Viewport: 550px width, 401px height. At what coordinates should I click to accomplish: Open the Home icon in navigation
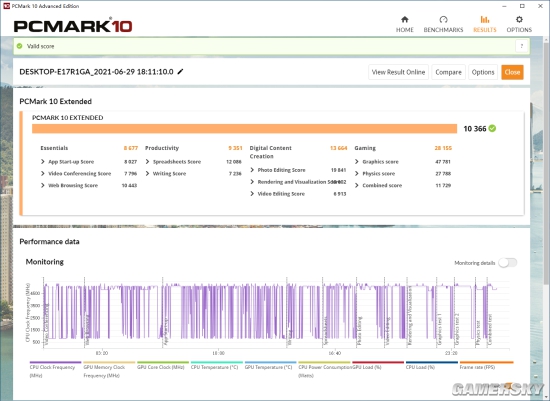[x=404, y=19]
